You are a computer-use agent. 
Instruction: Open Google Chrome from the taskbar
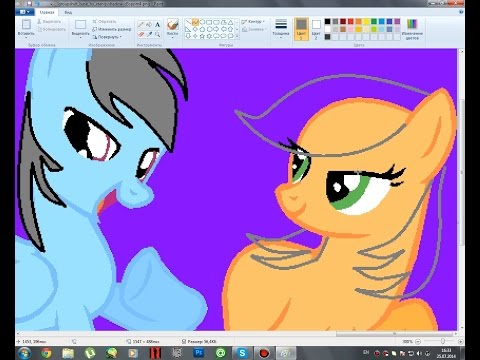coord(46,353)
